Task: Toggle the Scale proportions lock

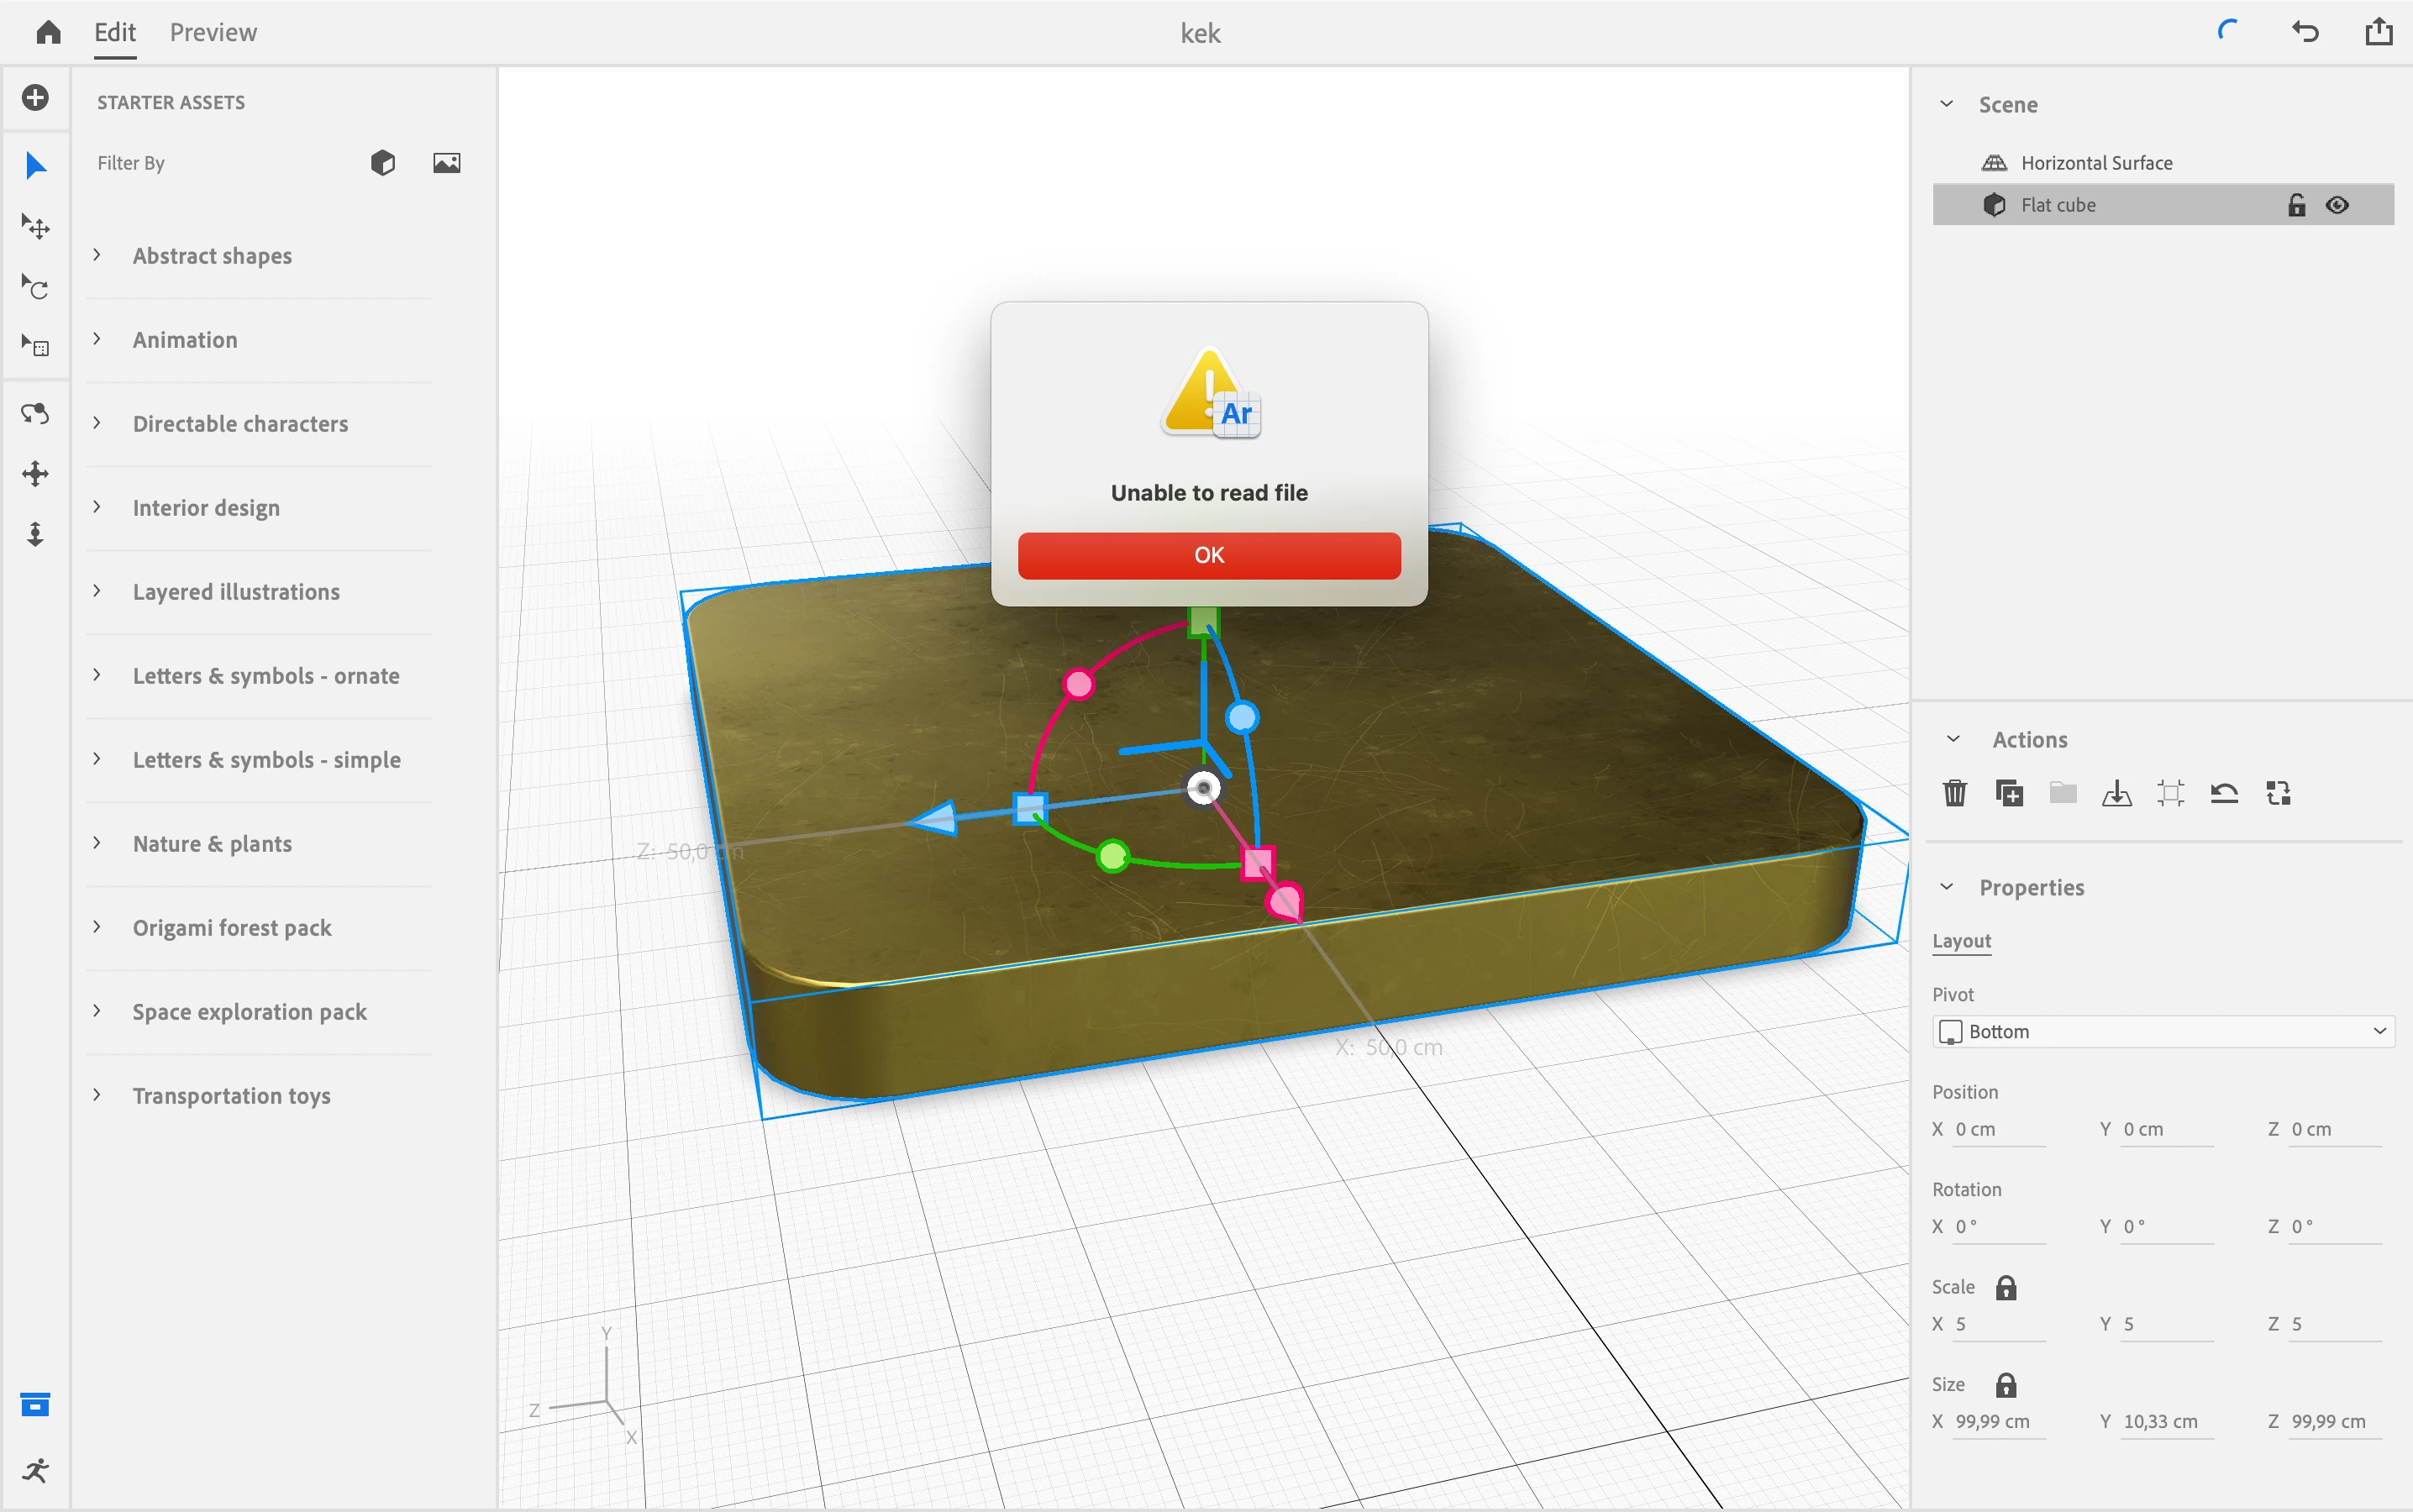Action: click(x=2005, y=1287)
